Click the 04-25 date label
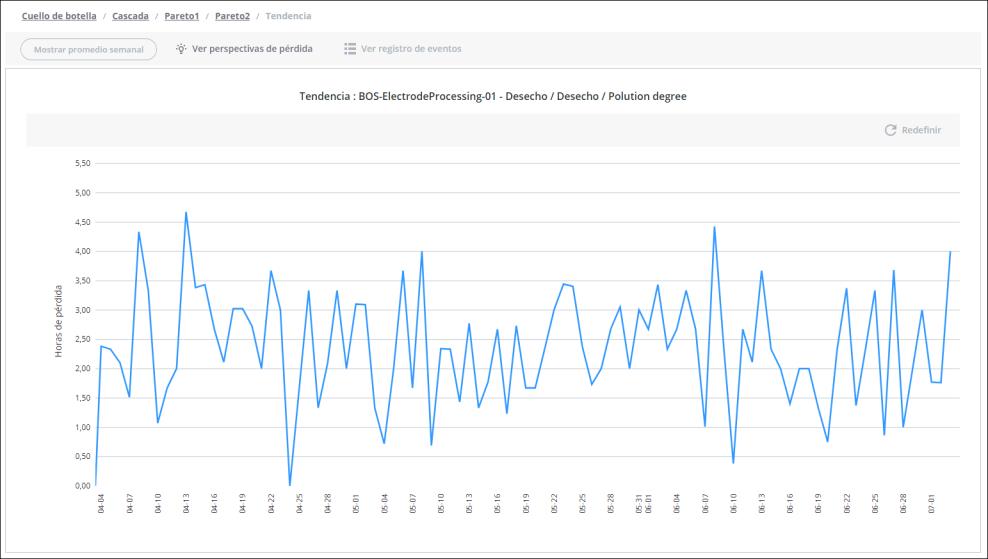The width and height of the screenshot is (988, 559). coord(299,504)
